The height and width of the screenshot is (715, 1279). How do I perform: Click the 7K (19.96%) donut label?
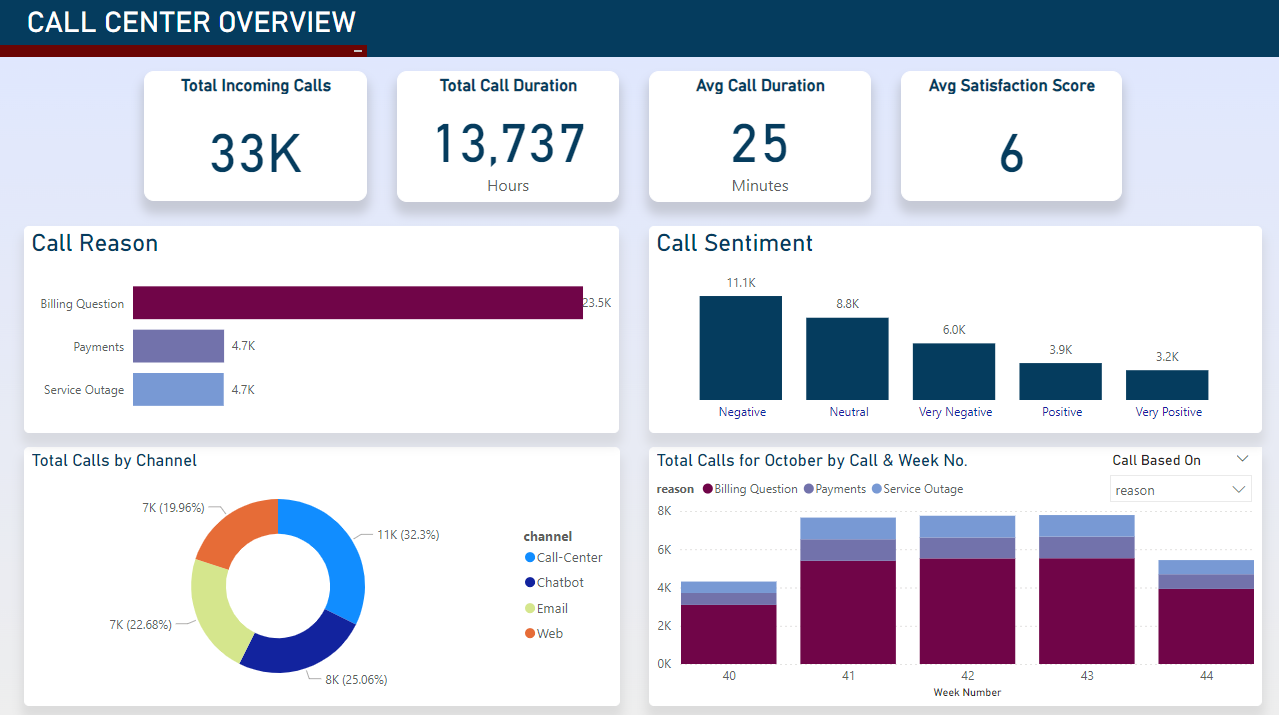point(174,508)
